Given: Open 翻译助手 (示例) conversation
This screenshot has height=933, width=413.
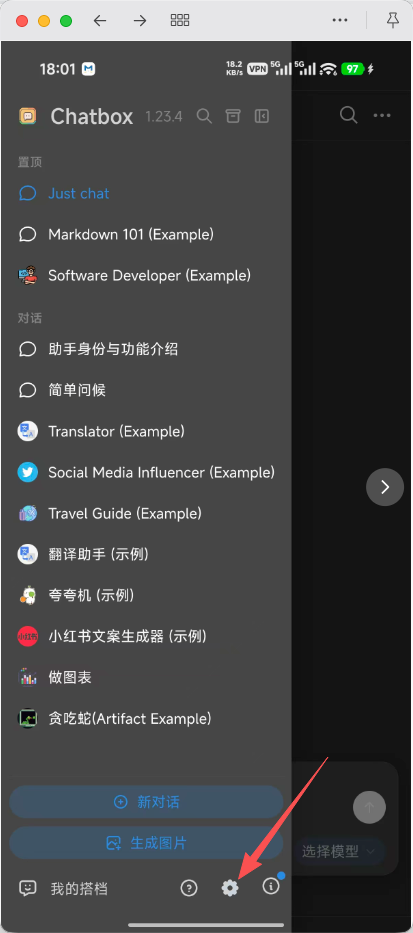Looking at the screenshot, I should pyautogui.click(x=146, y=554).
